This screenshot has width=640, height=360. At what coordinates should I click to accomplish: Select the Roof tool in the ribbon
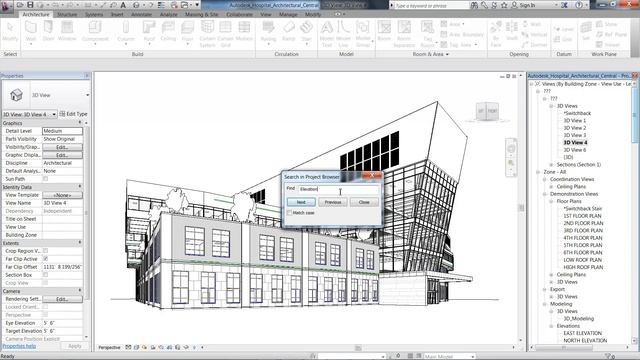tap(149, 32)
